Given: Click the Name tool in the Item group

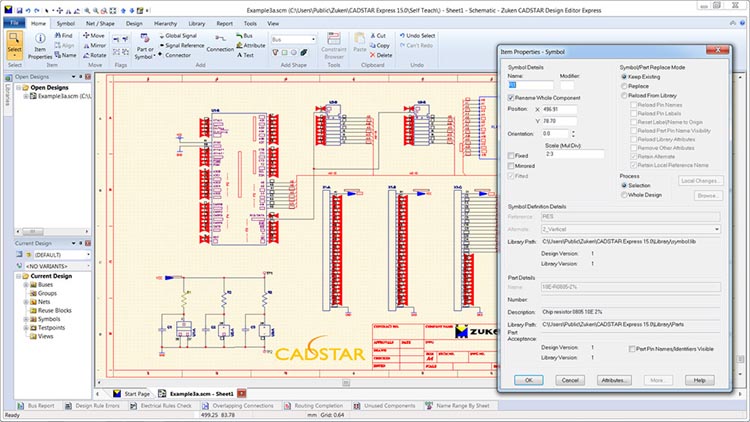Looking at the screenshot, I should [x=65, y=55].
